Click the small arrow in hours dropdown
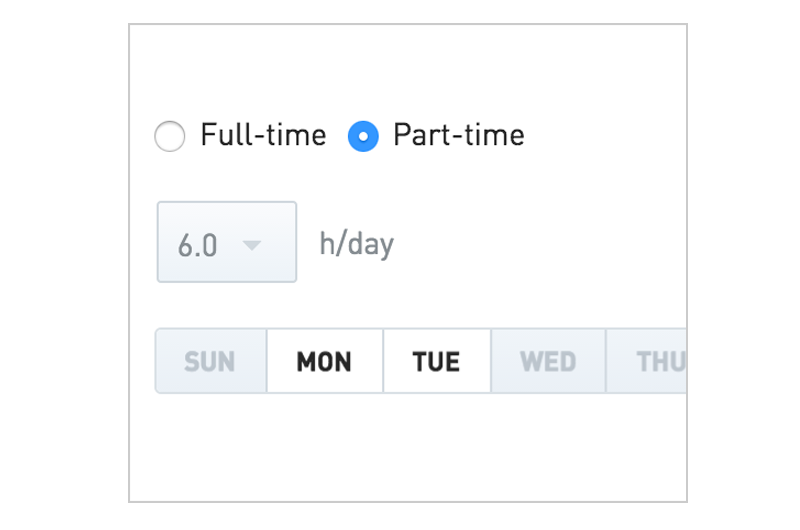Viewport: 800px width, 530px height. [252, 244]
